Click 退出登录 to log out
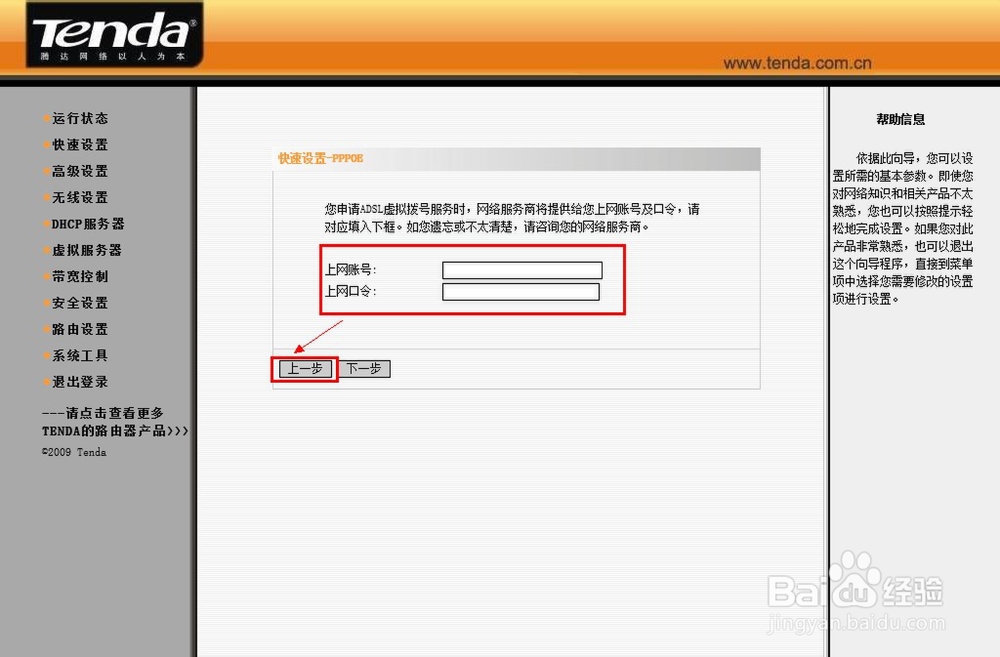The width and height of the screenshot is (1000, 657). (80, 382)
